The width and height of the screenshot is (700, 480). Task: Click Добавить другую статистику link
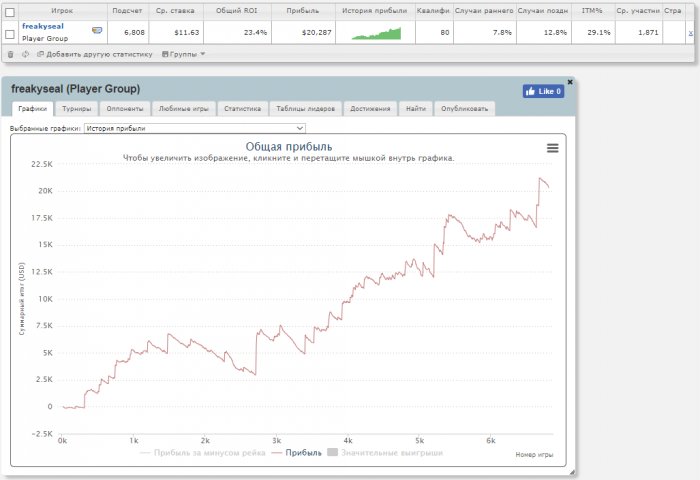coord(95,54)
